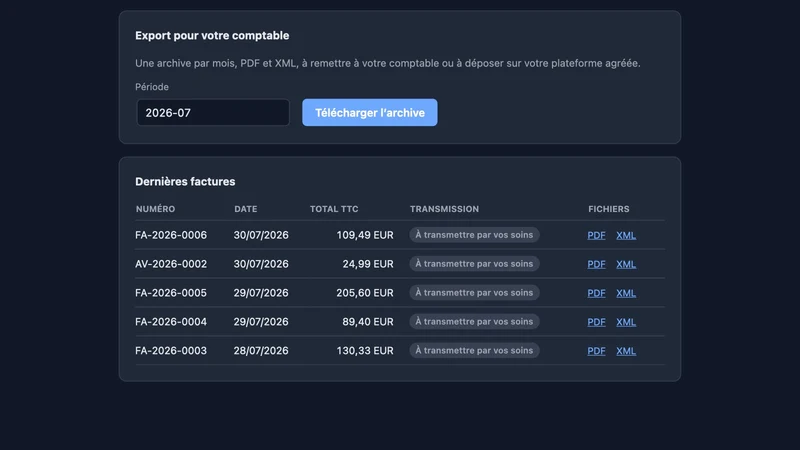View the PDF file for FA-2026-0004

(596, 322)
